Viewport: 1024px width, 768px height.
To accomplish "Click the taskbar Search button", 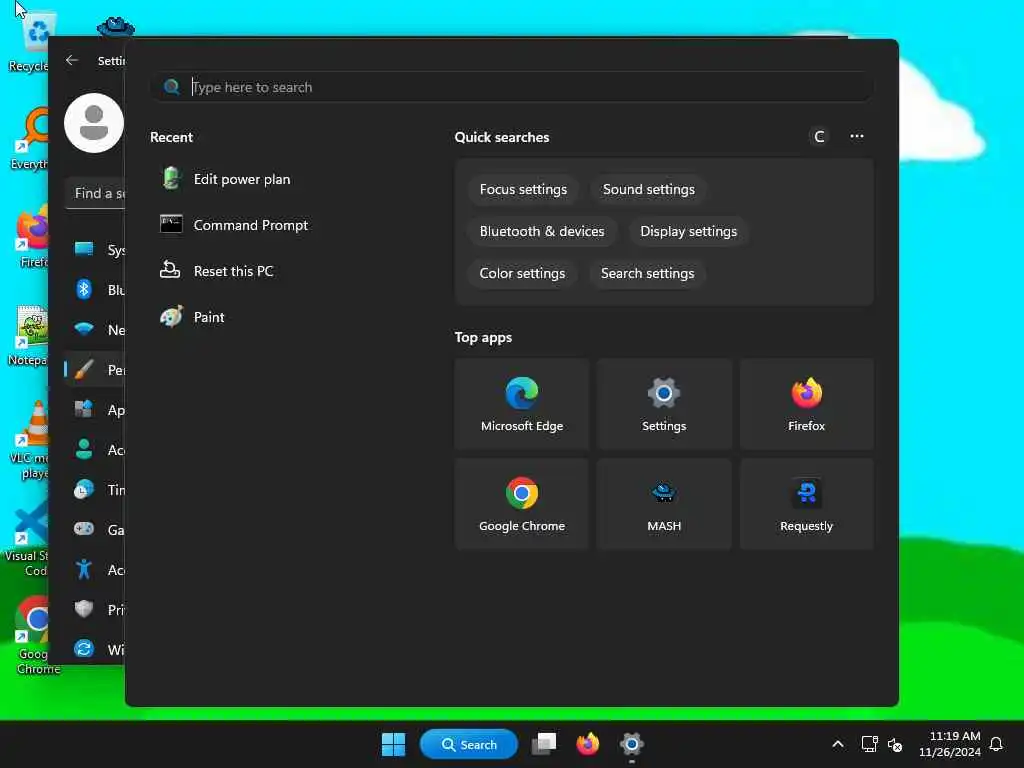I will point(469,744).
